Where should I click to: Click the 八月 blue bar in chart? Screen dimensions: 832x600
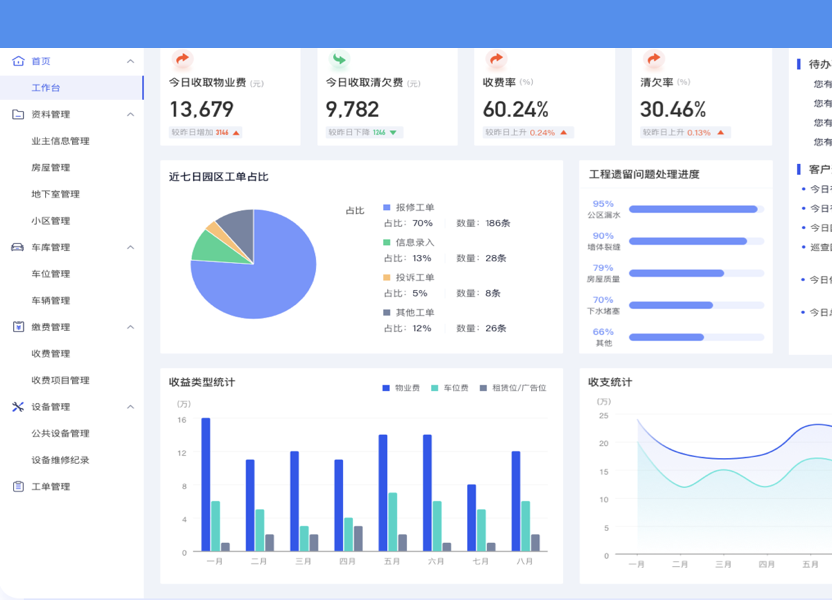pos(516,501)
